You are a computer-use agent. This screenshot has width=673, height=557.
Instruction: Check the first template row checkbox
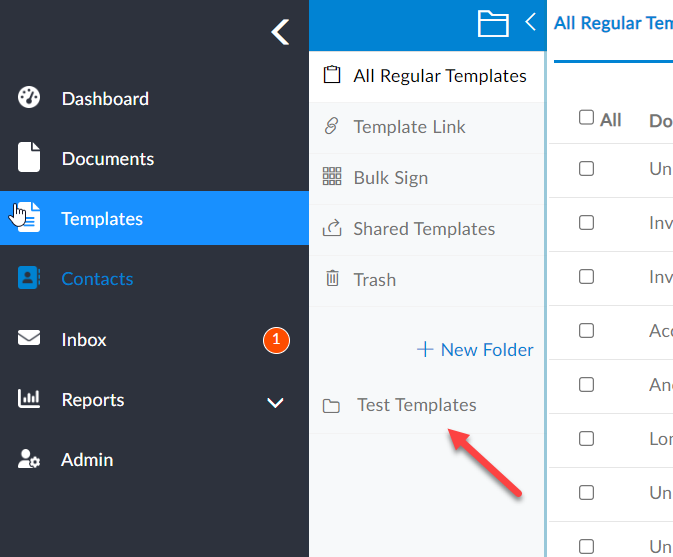click(586, 169)
